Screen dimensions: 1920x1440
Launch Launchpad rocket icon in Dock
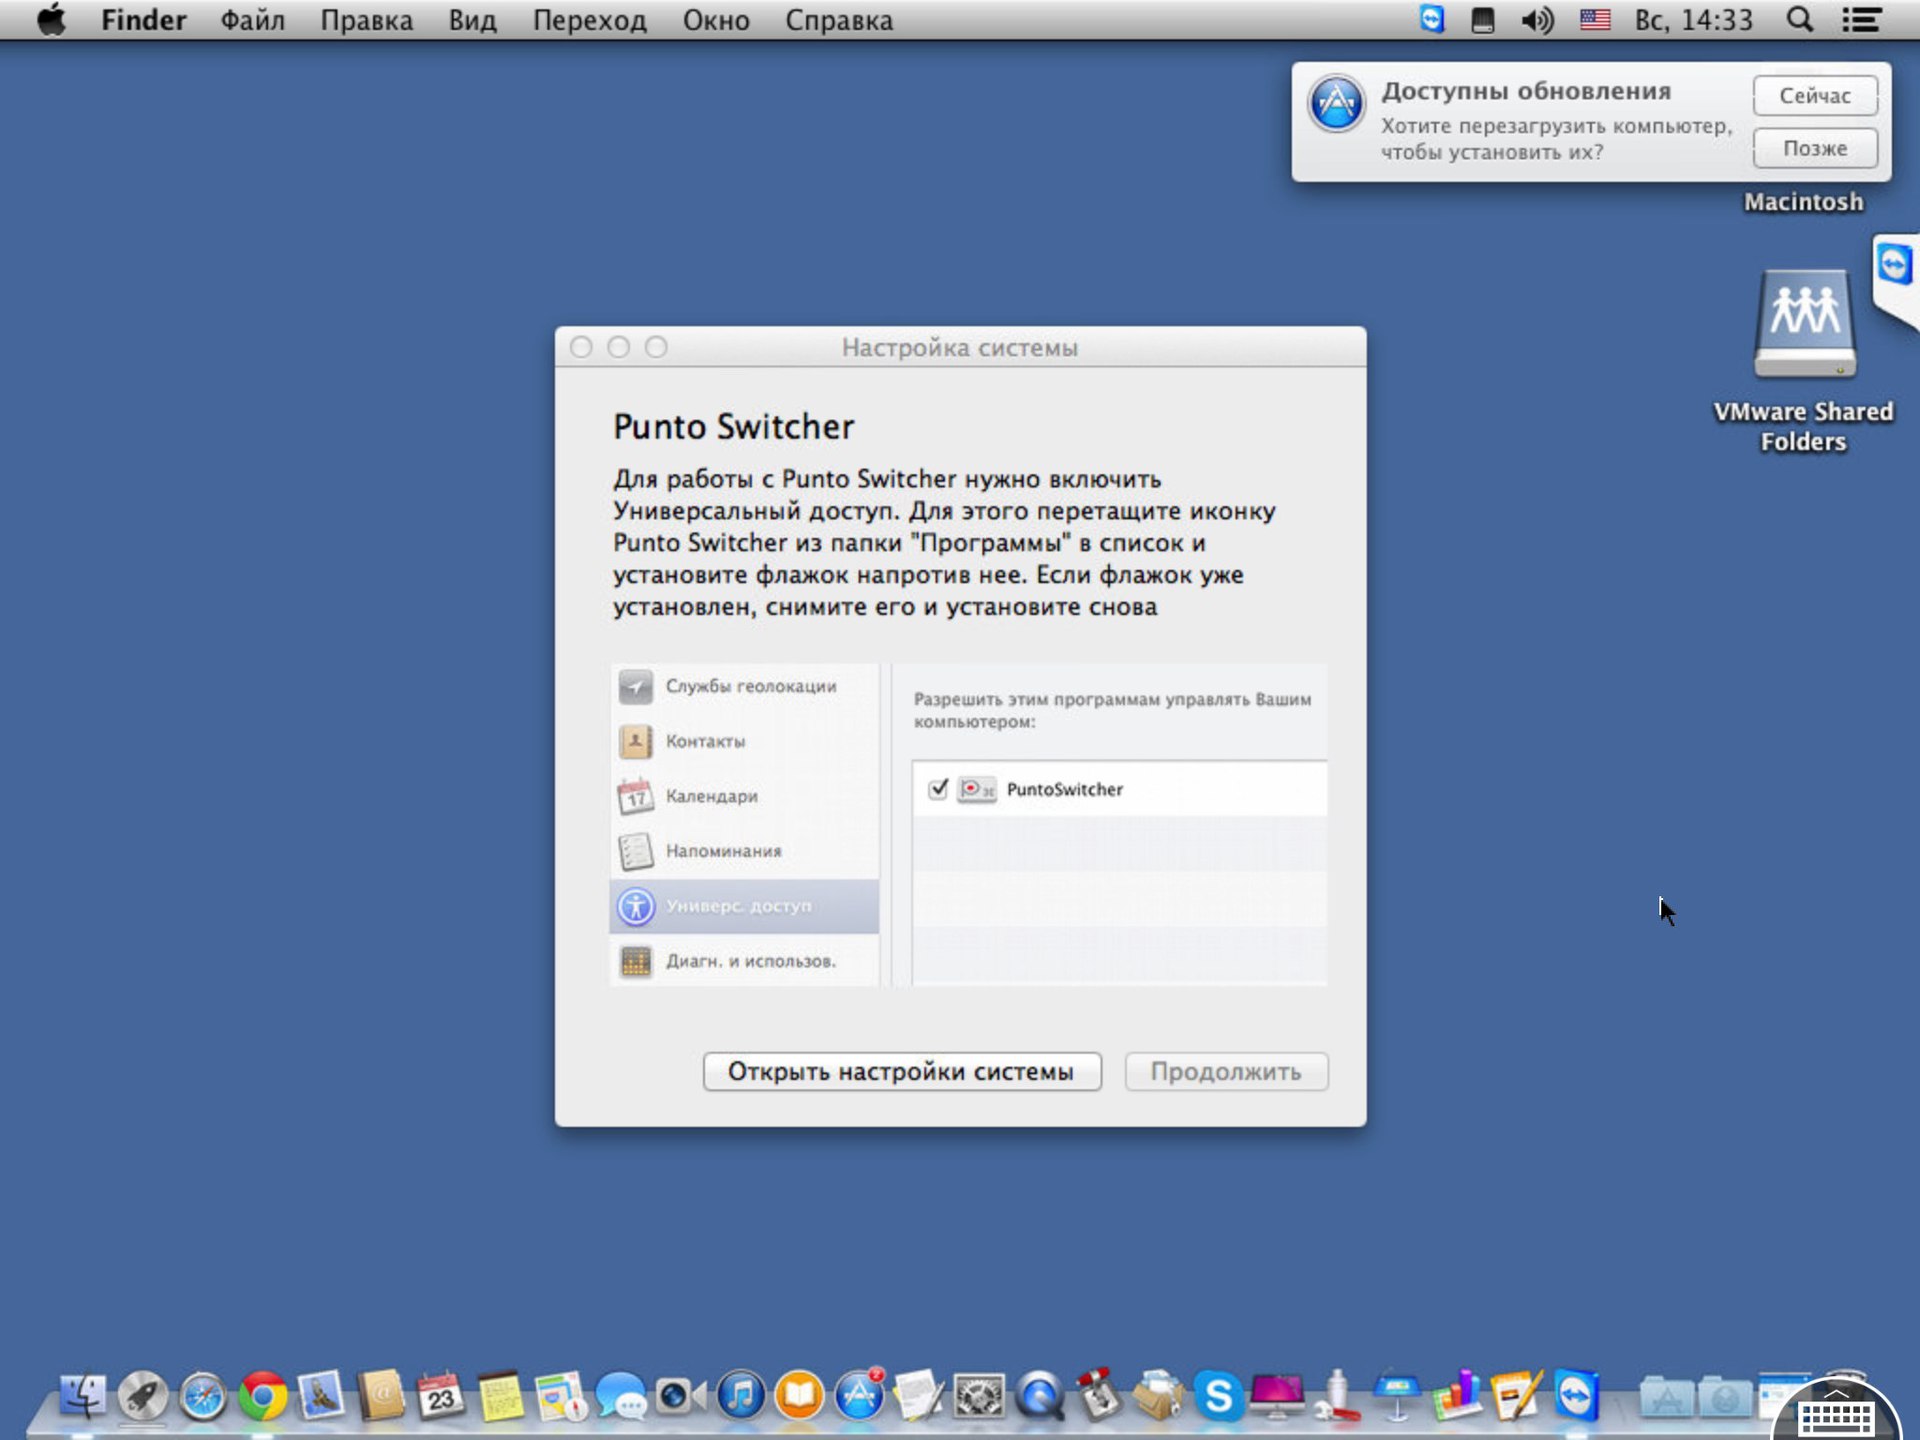pyautogui.click(x=142, y=1395)
